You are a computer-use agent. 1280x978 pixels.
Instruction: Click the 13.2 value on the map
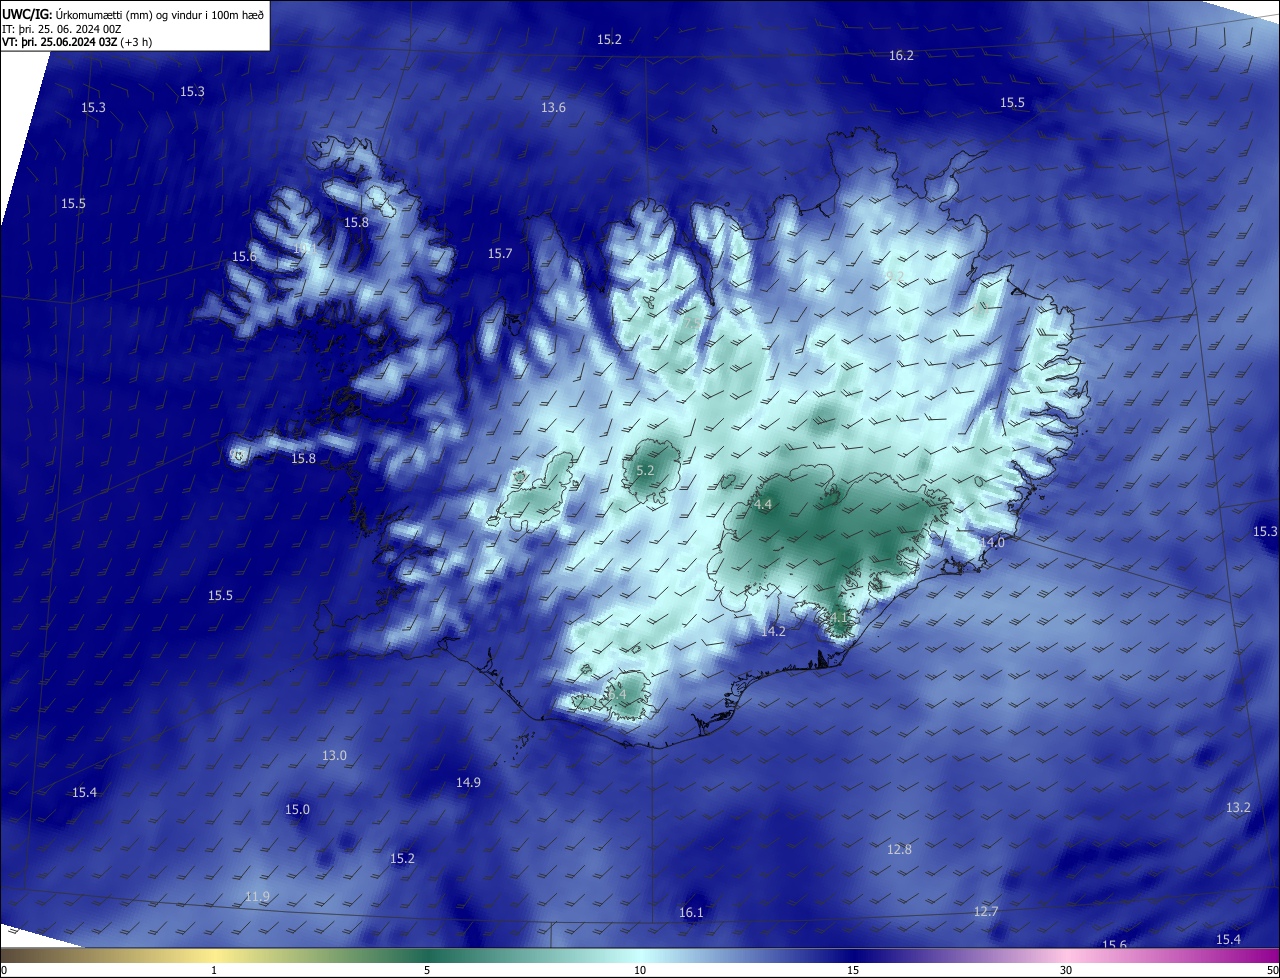1238,807
